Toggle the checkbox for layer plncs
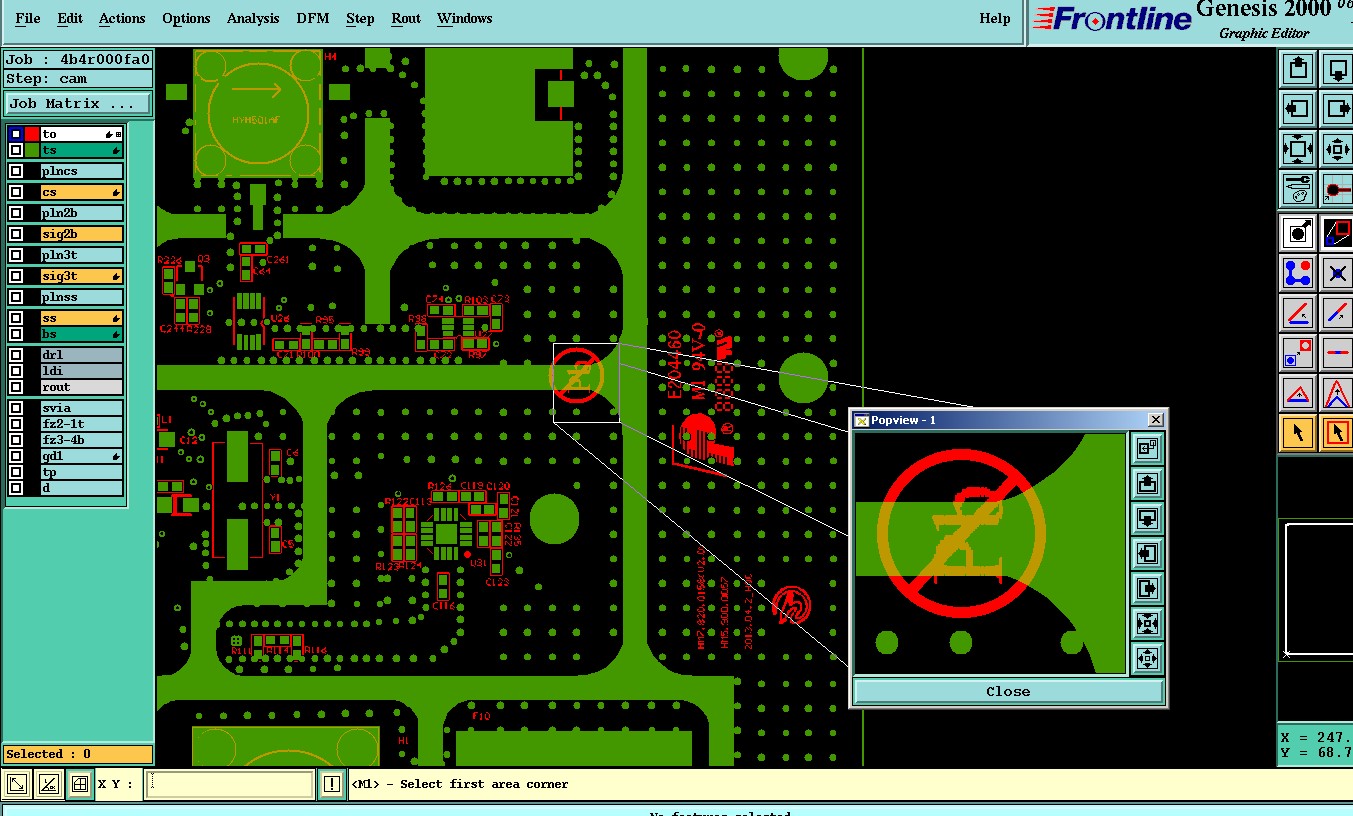This screenshot has height=816, width=1353. [x=16, y=171]
